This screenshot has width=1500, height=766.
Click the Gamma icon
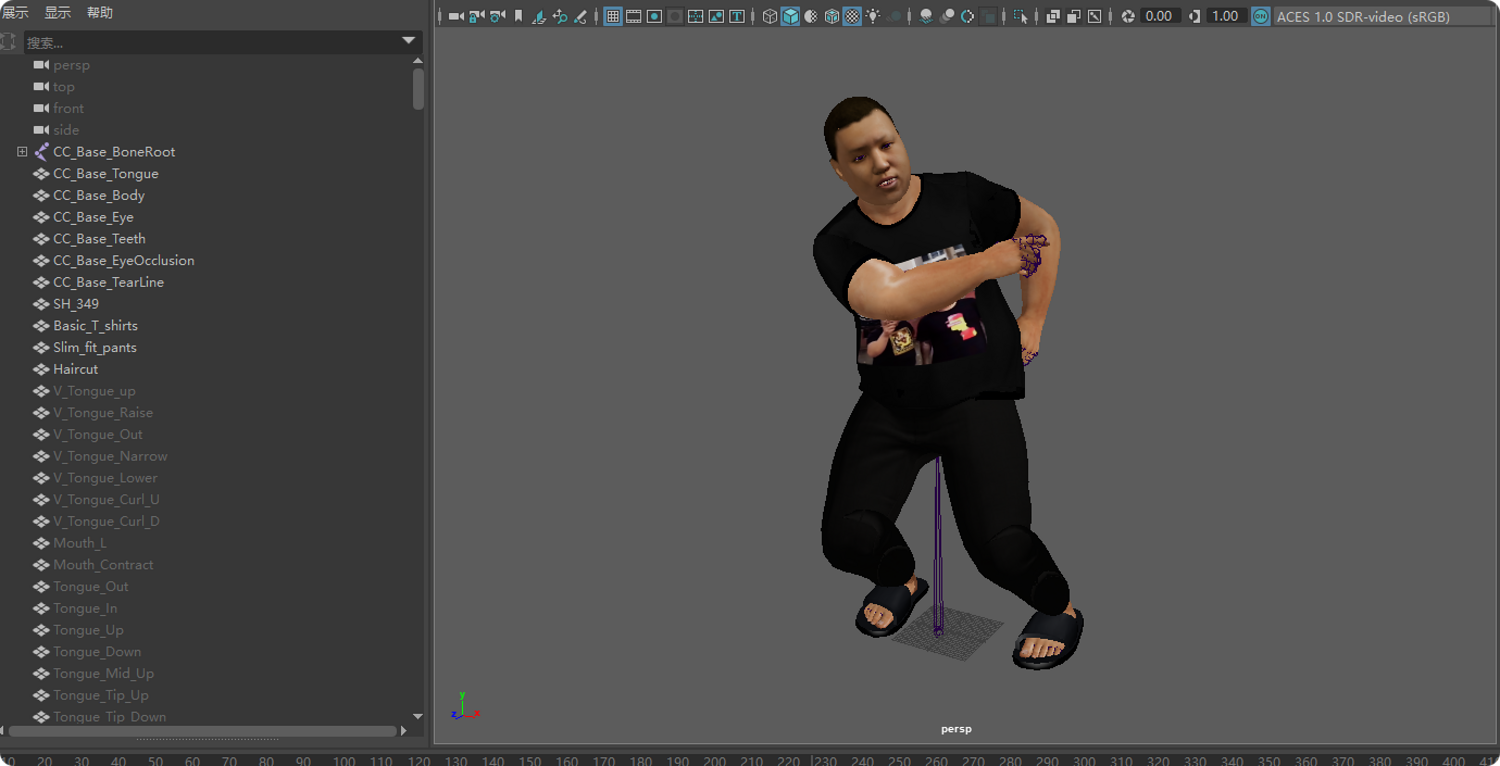[x=1194, y=16]
